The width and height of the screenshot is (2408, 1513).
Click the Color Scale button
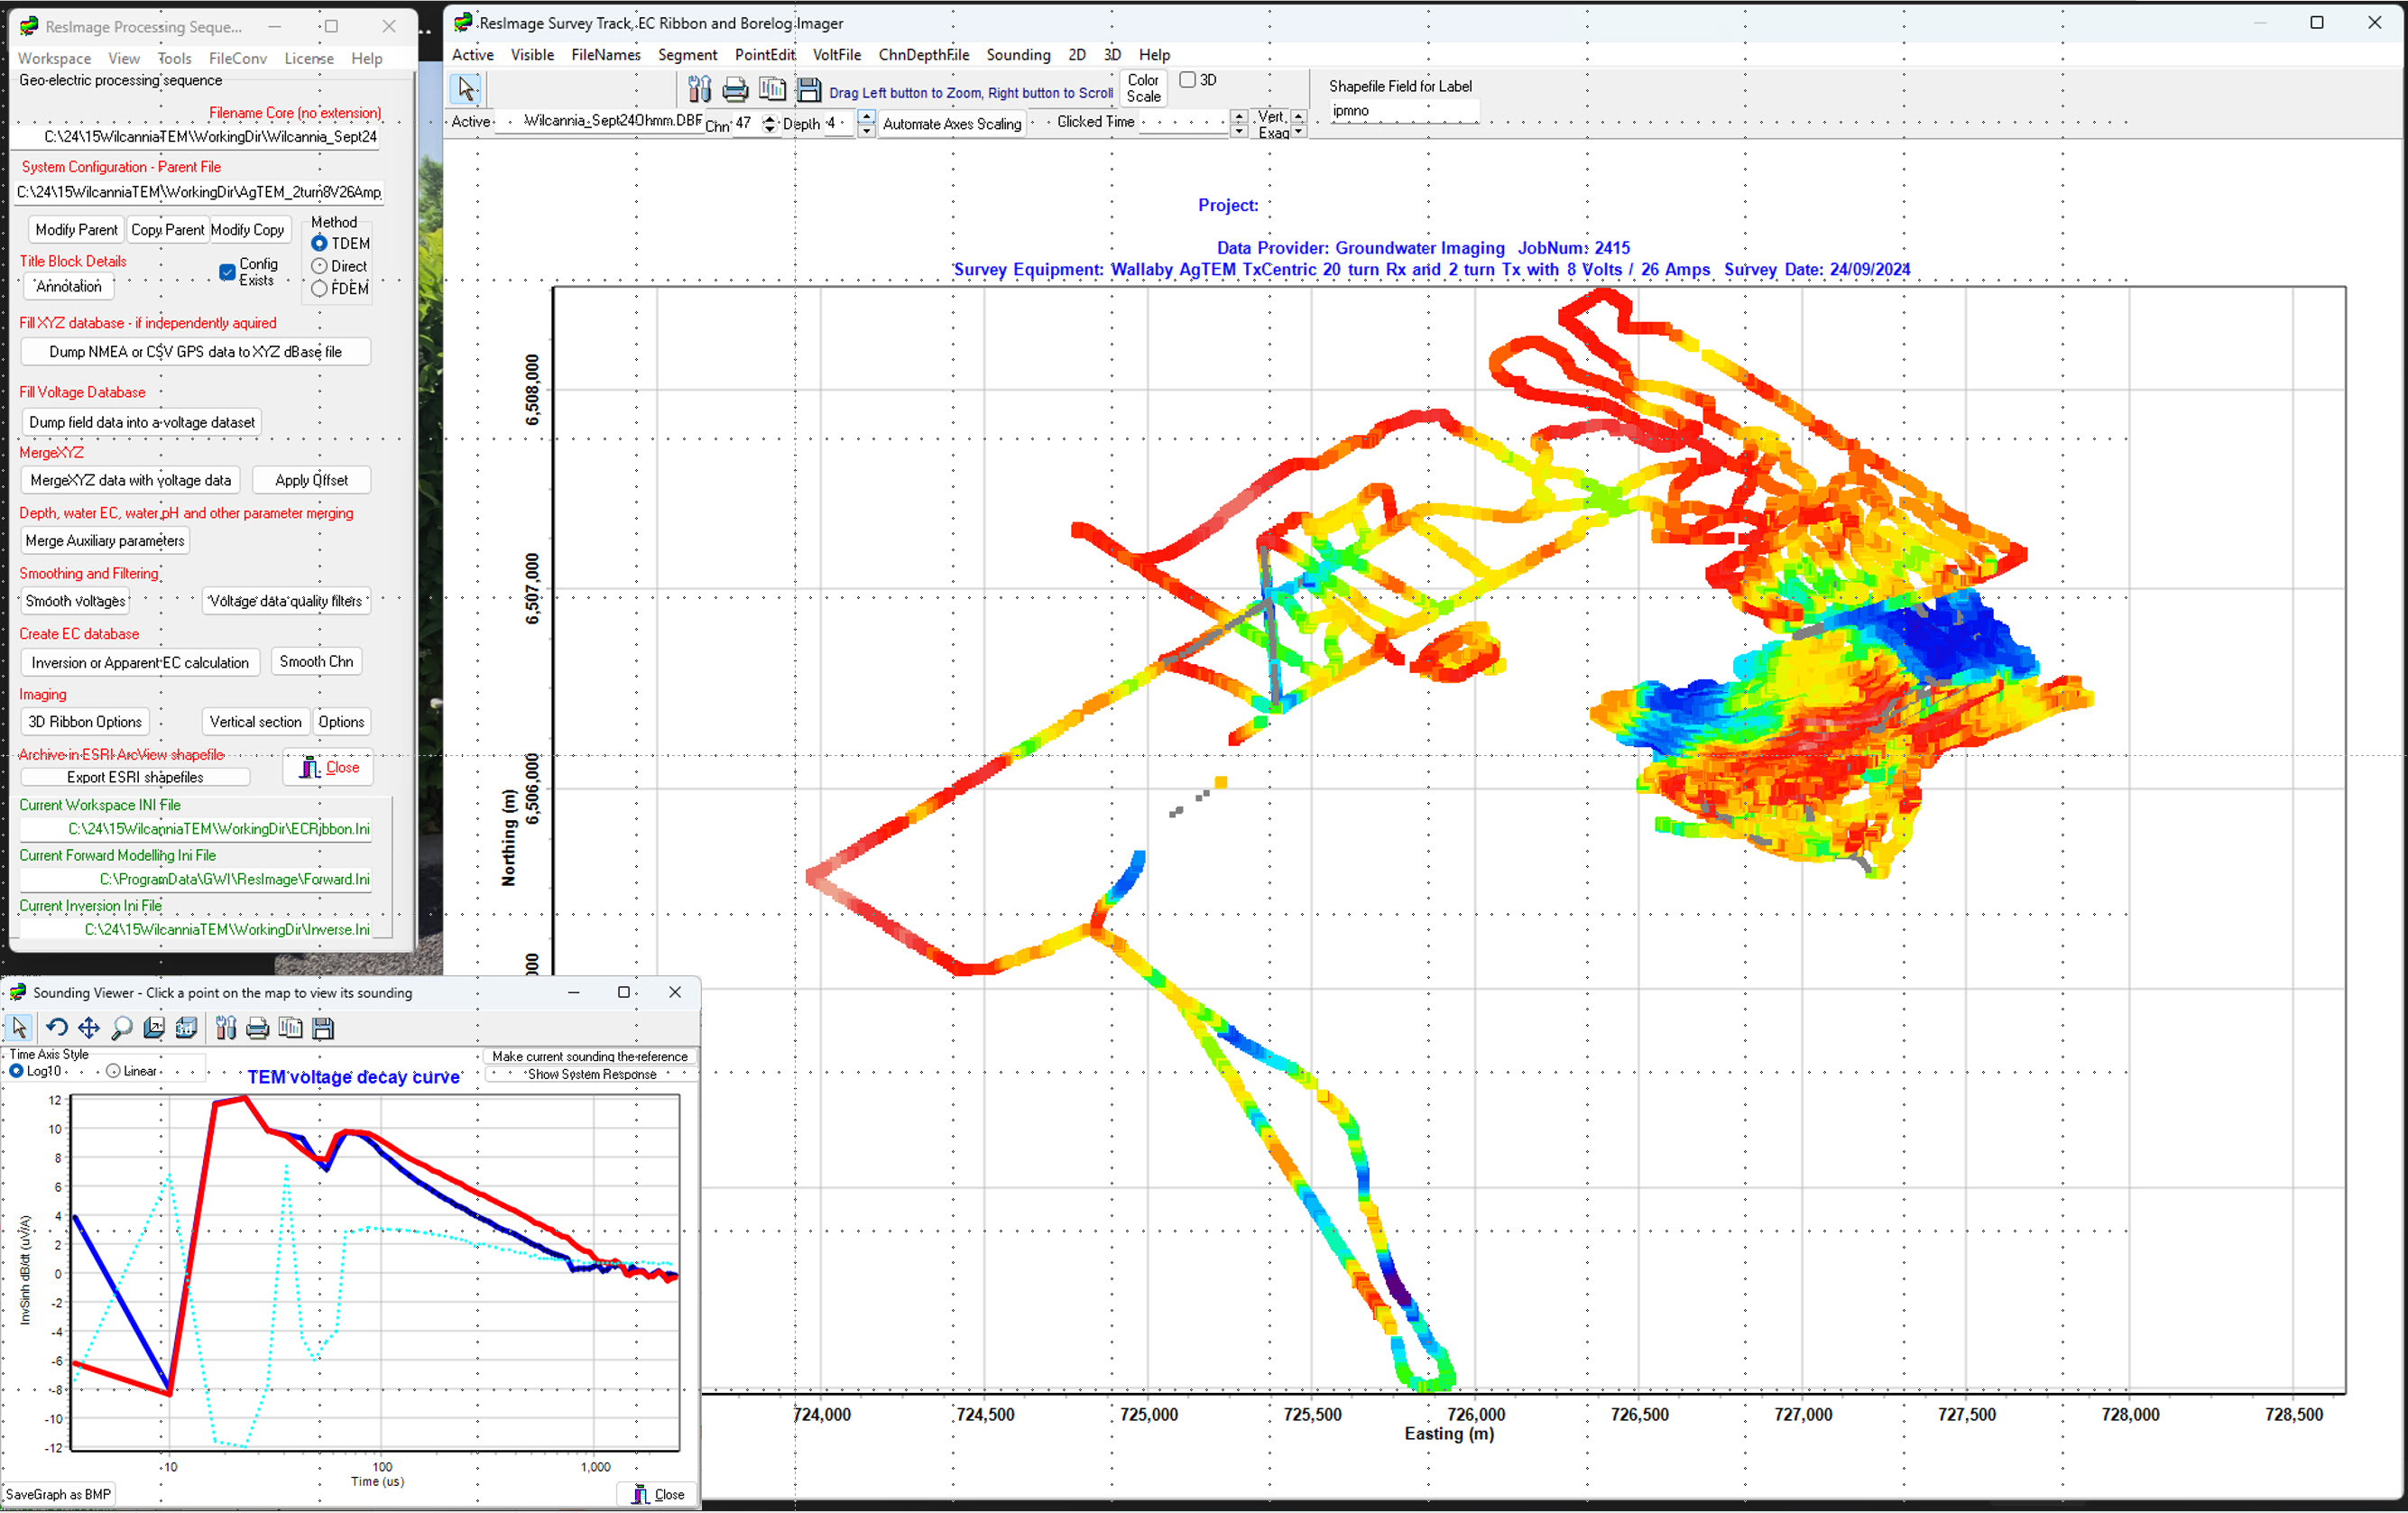[1143, 88]
